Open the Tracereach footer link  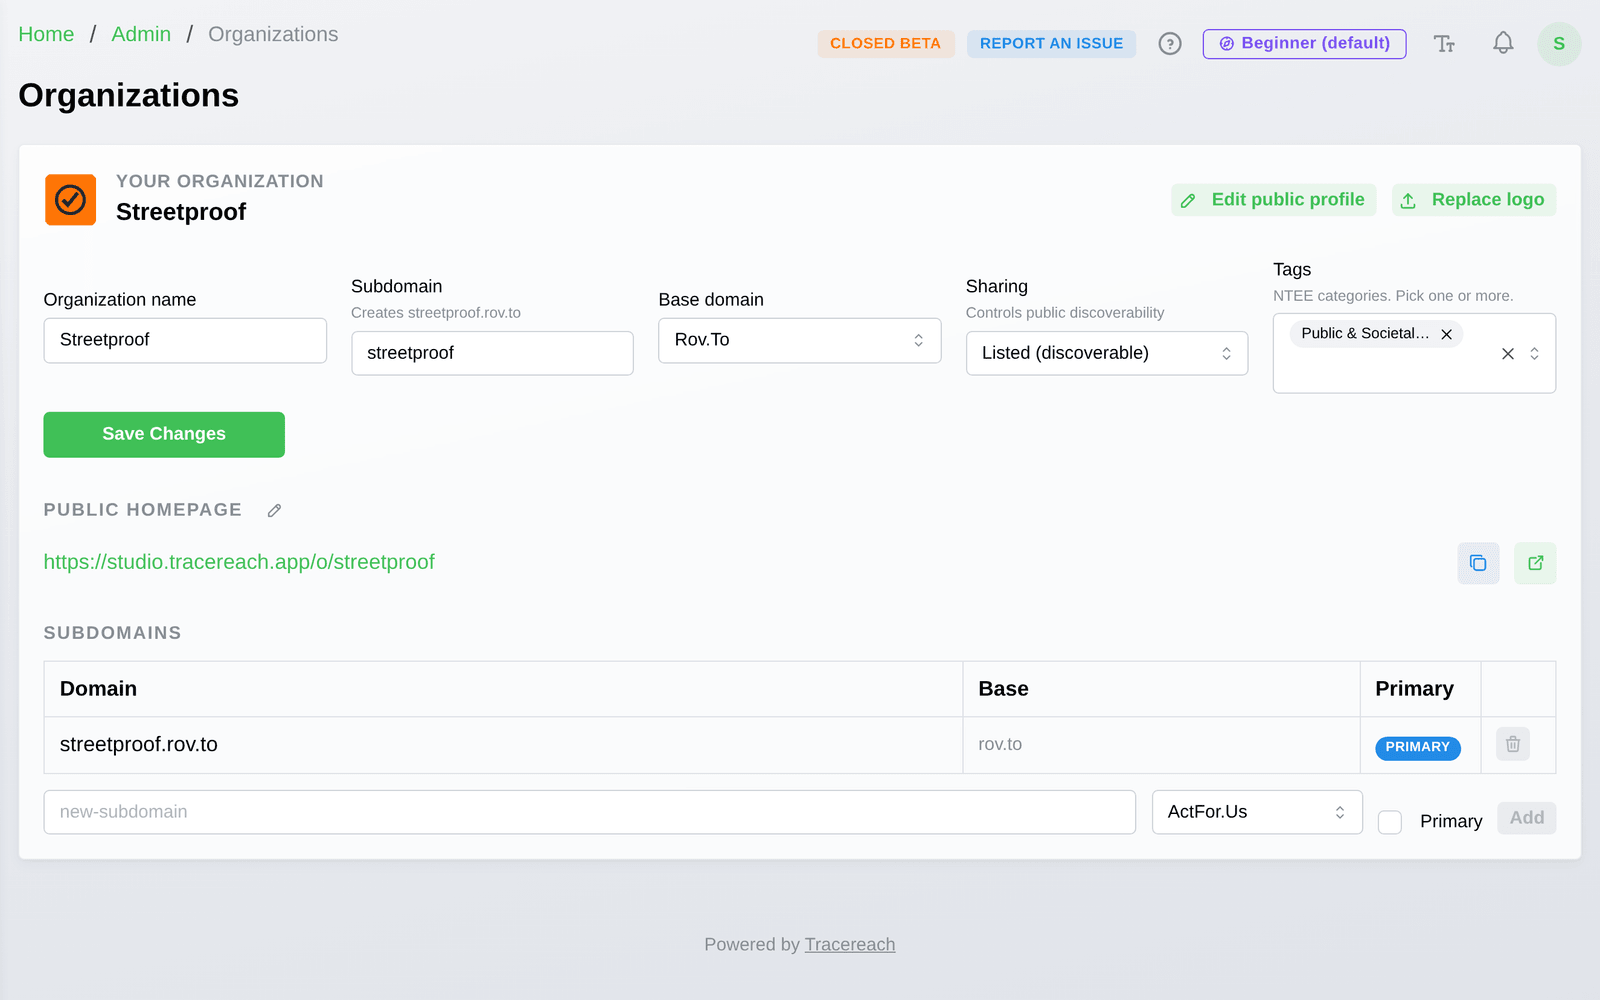850,944
